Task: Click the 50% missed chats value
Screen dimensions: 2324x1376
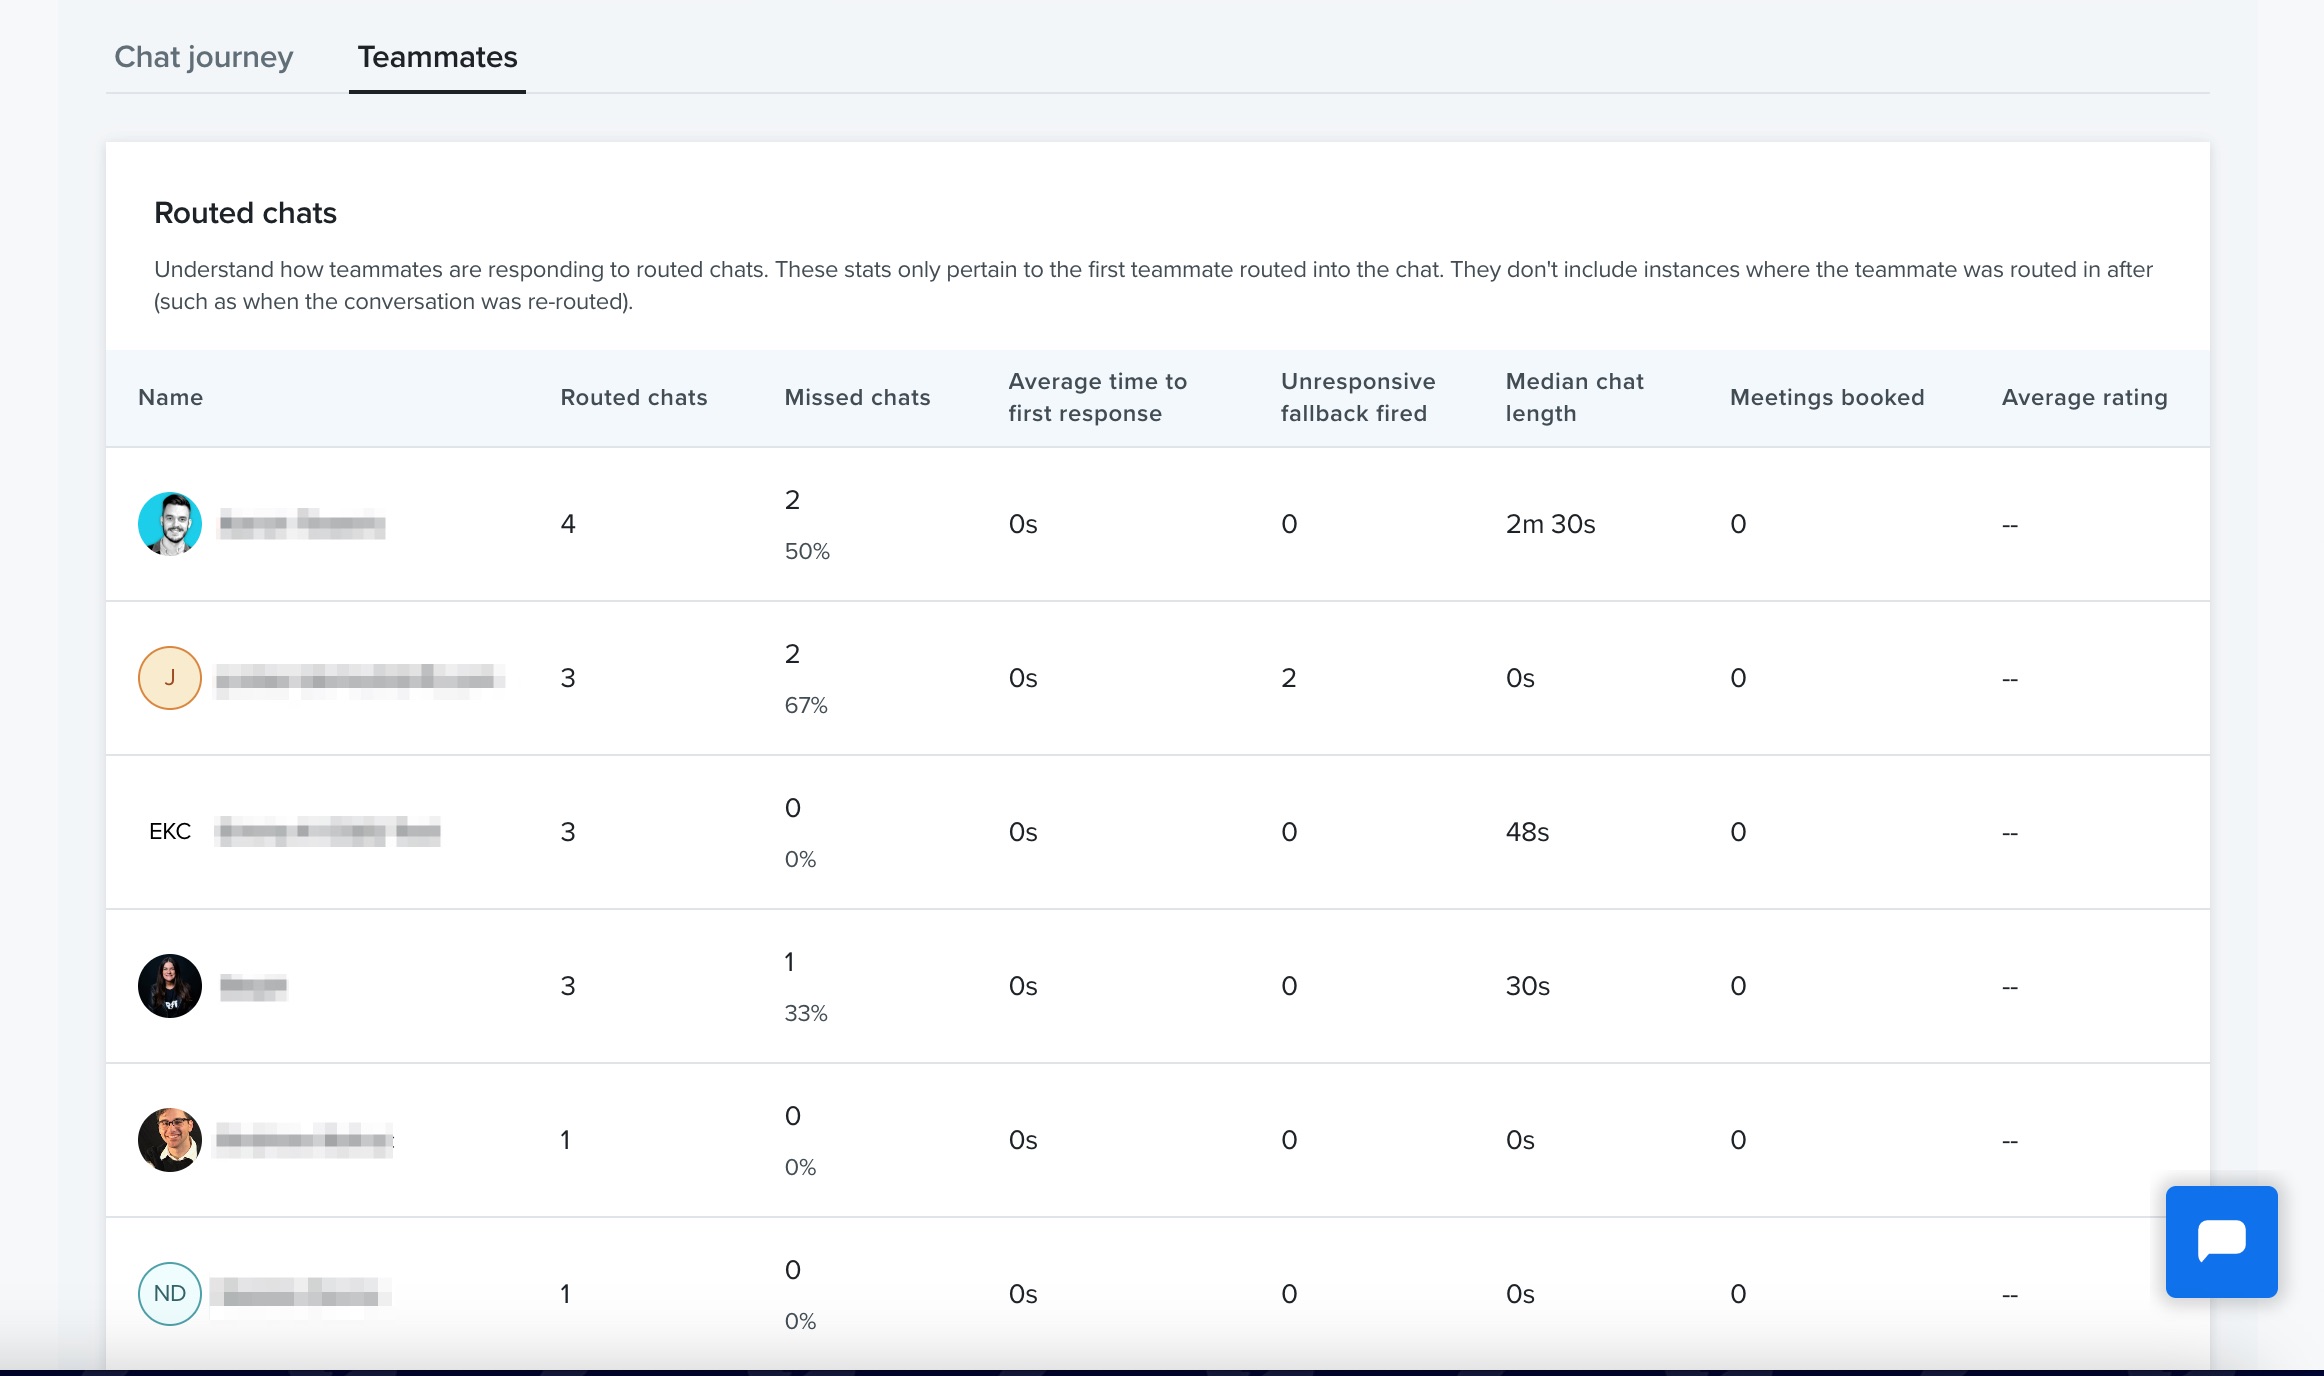Action: 807,551
